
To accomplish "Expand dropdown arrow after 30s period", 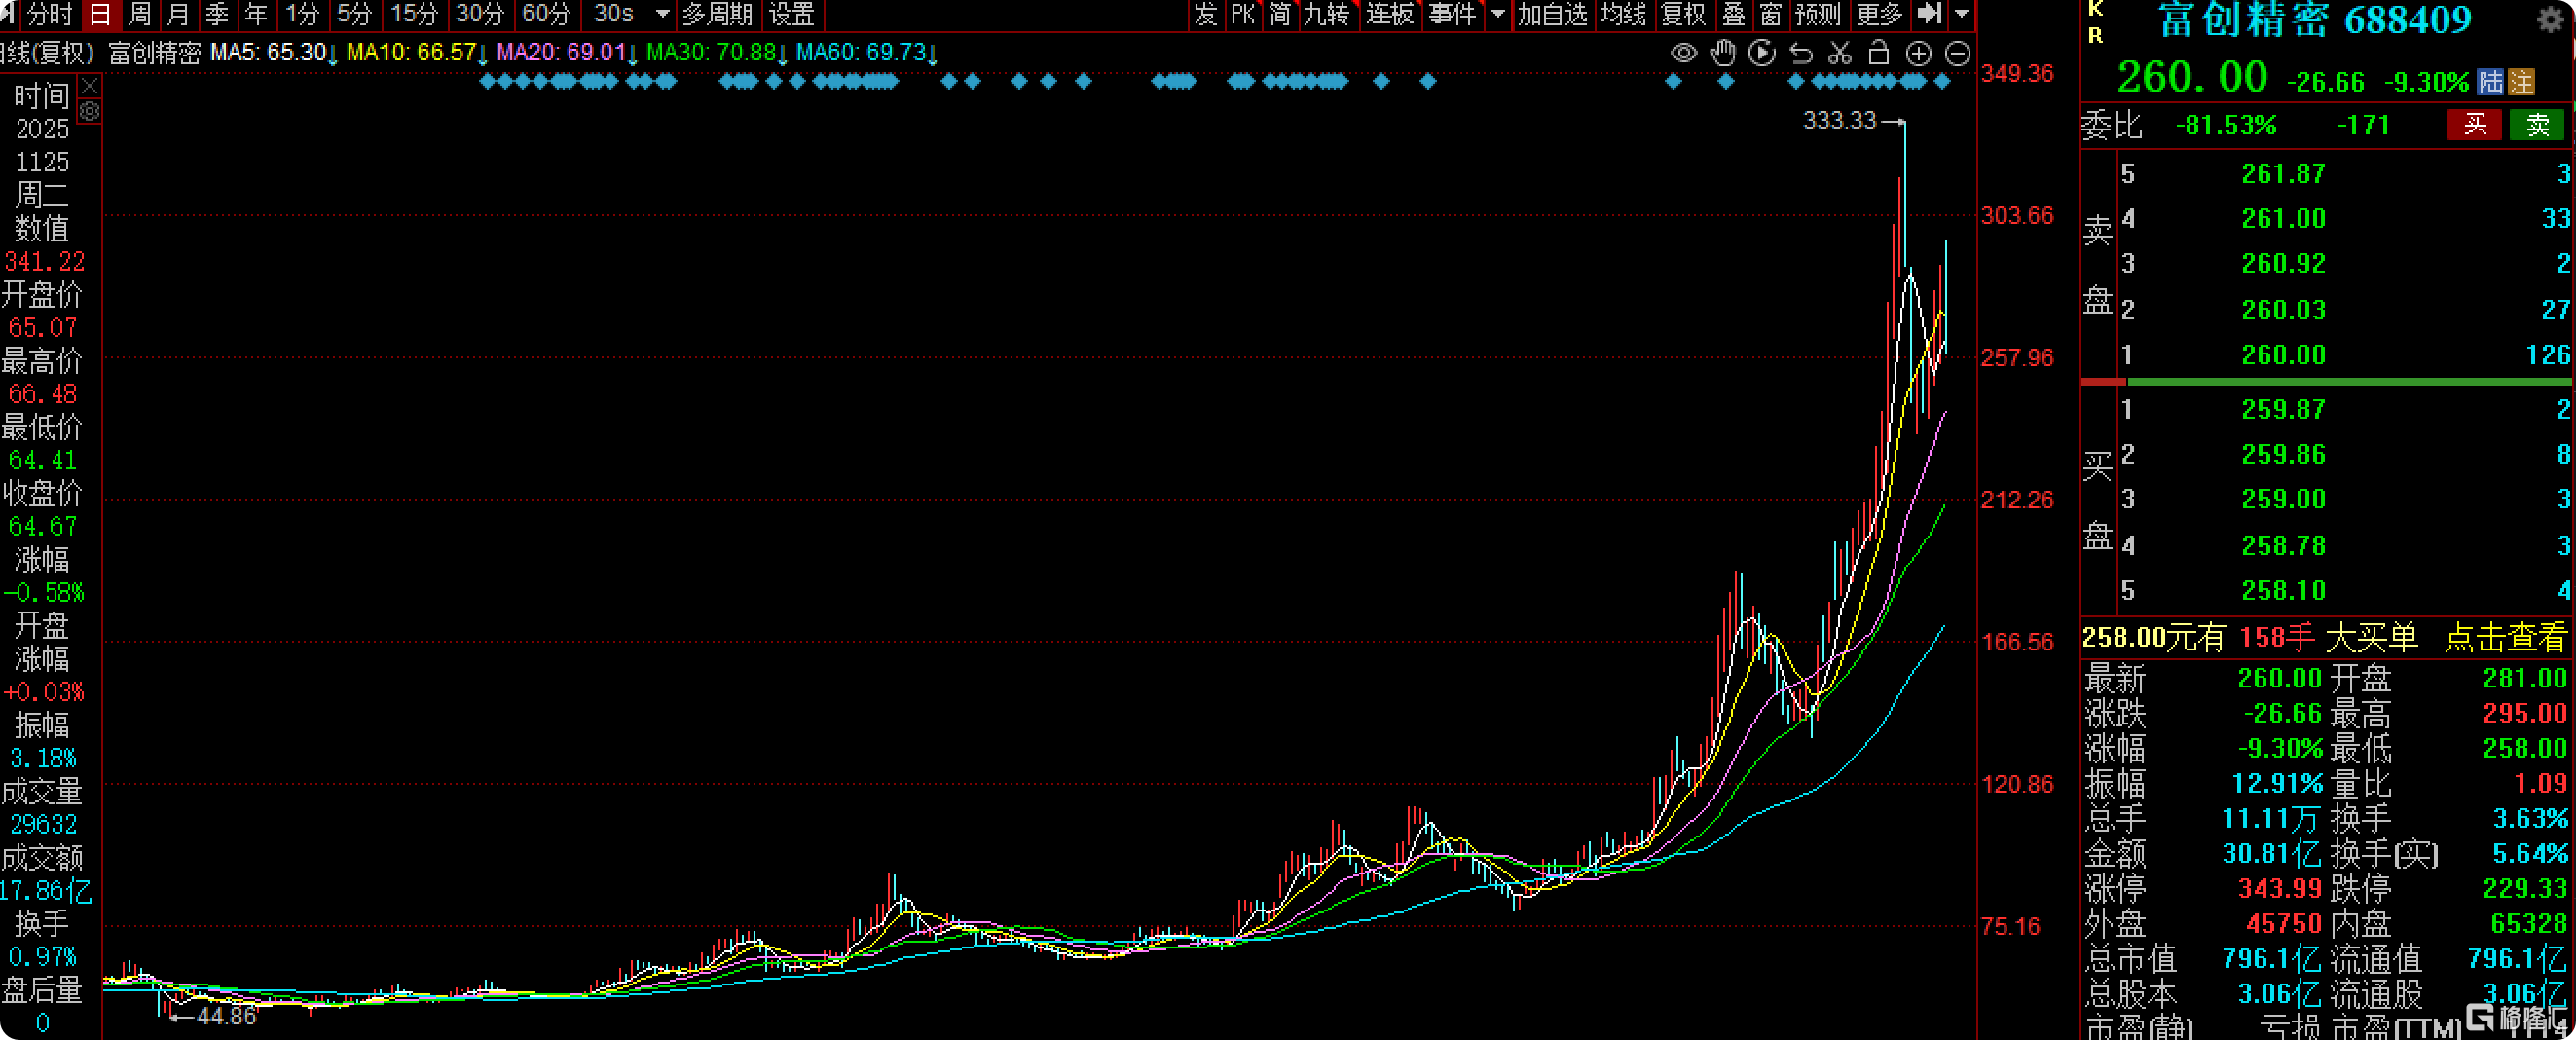I will coord(662,14).
